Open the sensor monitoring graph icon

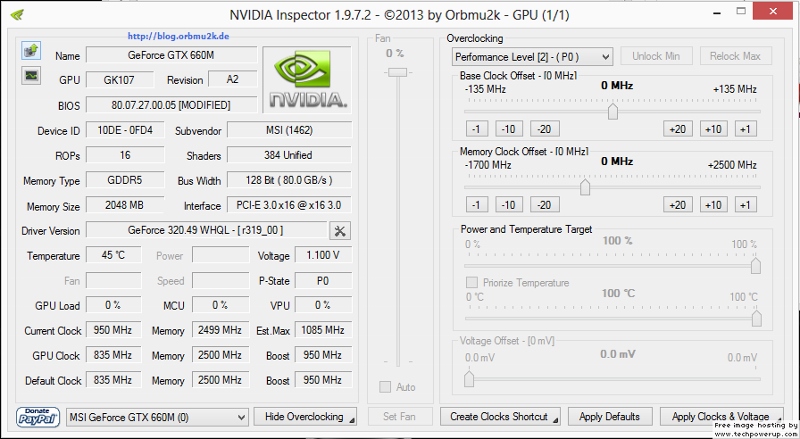[x=31, y=76]
